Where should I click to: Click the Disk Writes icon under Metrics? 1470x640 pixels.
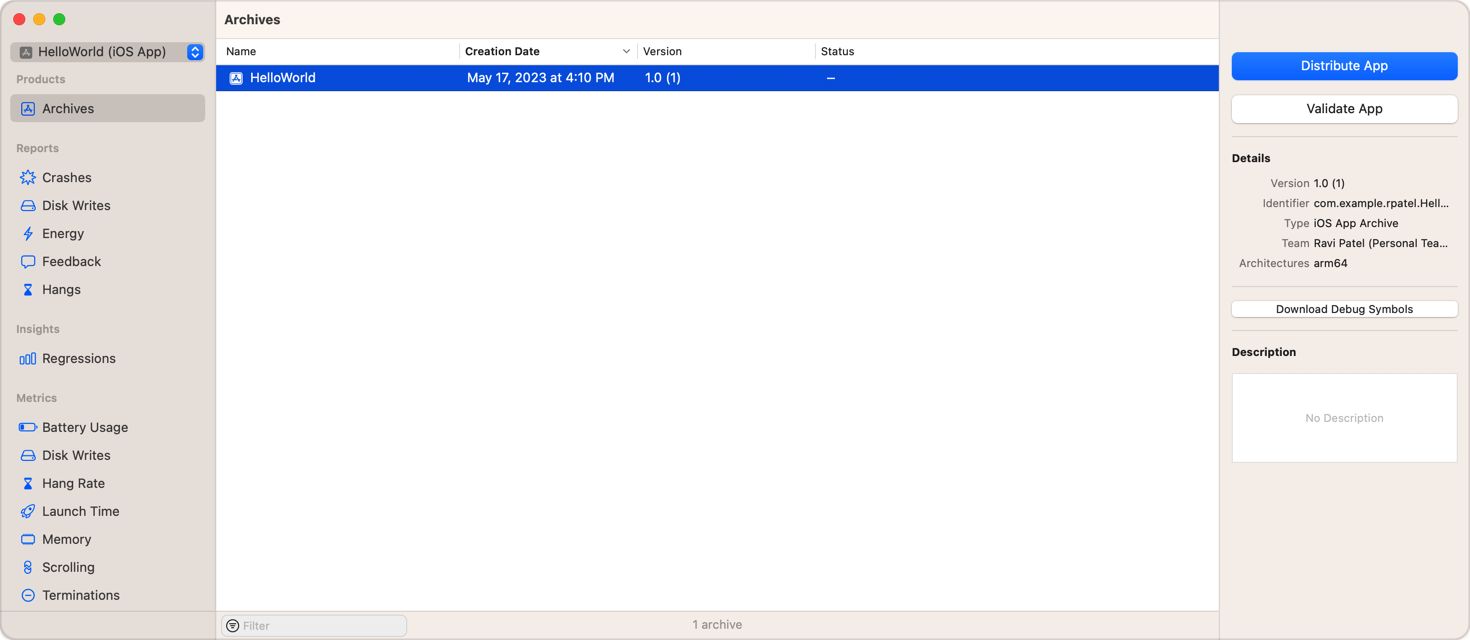click(28, 455)
